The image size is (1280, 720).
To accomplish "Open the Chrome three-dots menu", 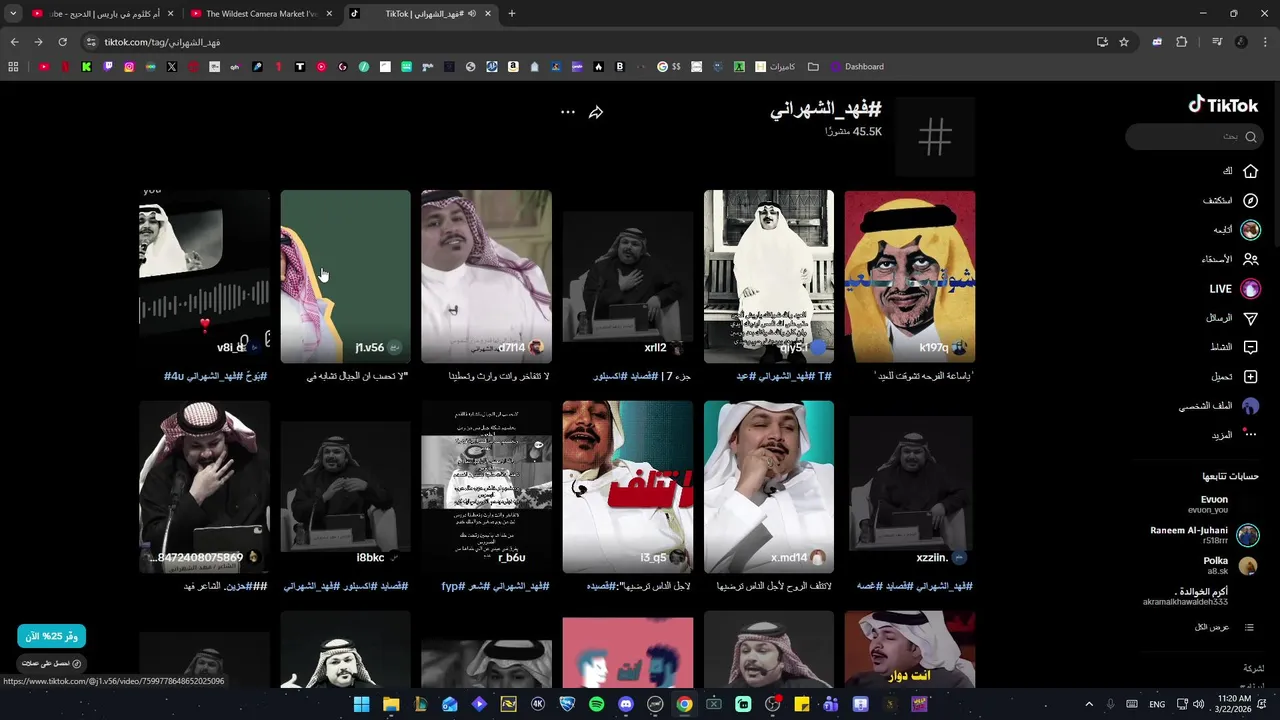I will [x=1266, y=42].
